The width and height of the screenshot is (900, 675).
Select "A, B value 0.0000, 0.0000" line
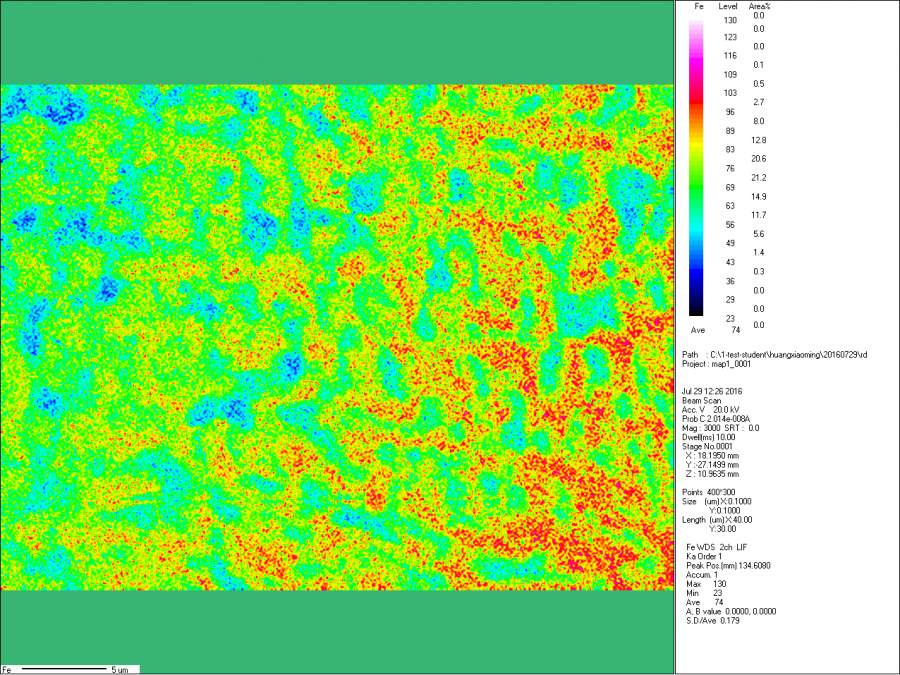pos(731,612)
